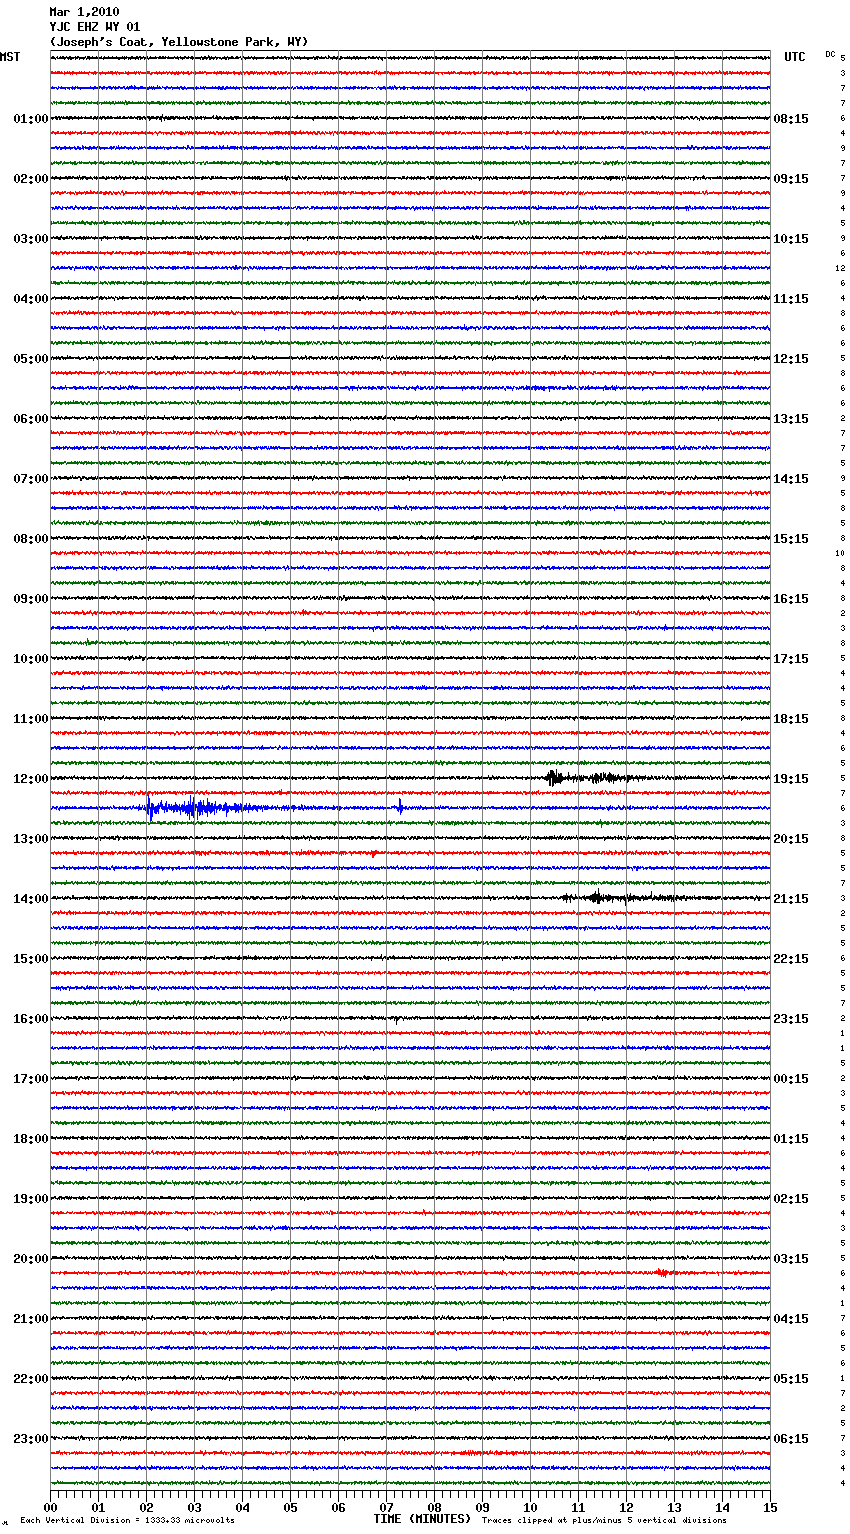Click minute "00" on the bottom time axis
The image size is (850, 1534).
point(50,1507)
